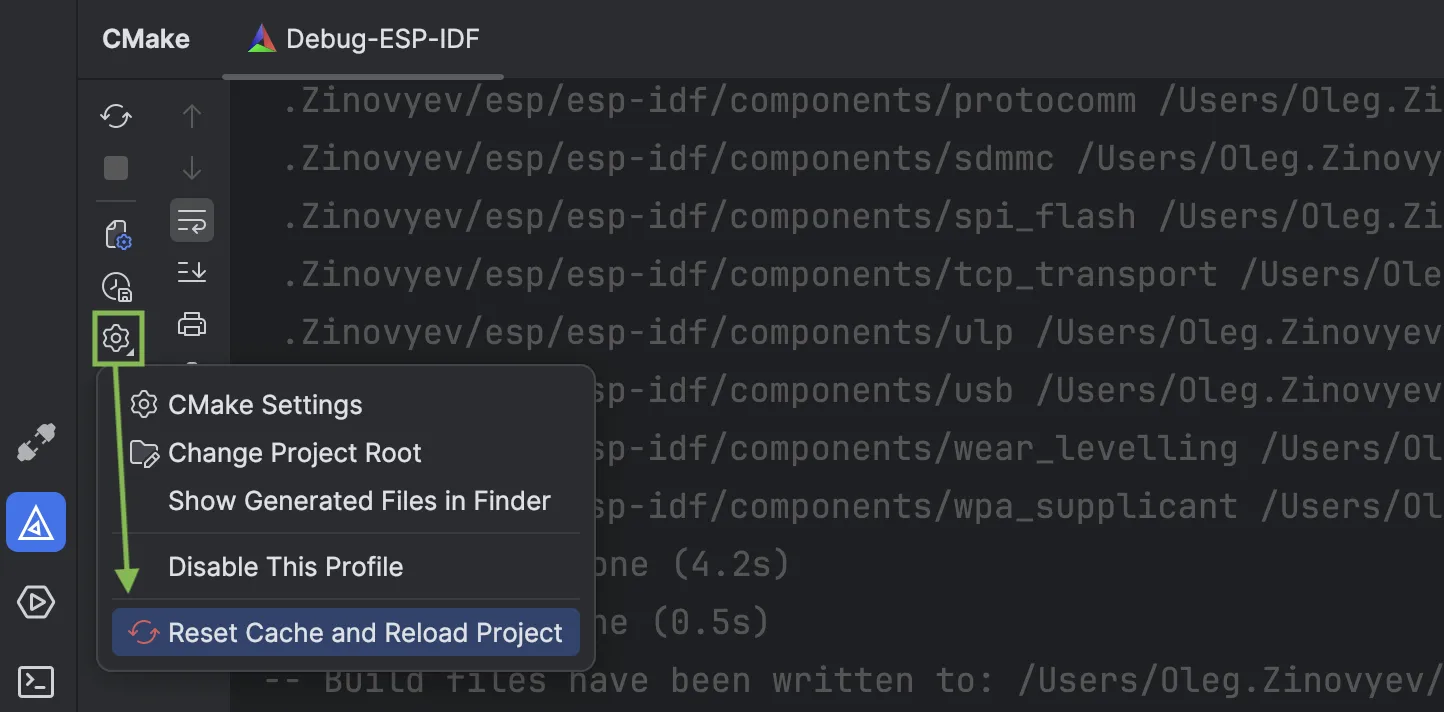The height and width of the screenshot is (712, 1444).
Task: Toggle Scroll to End of output
Action: [192, 271]
